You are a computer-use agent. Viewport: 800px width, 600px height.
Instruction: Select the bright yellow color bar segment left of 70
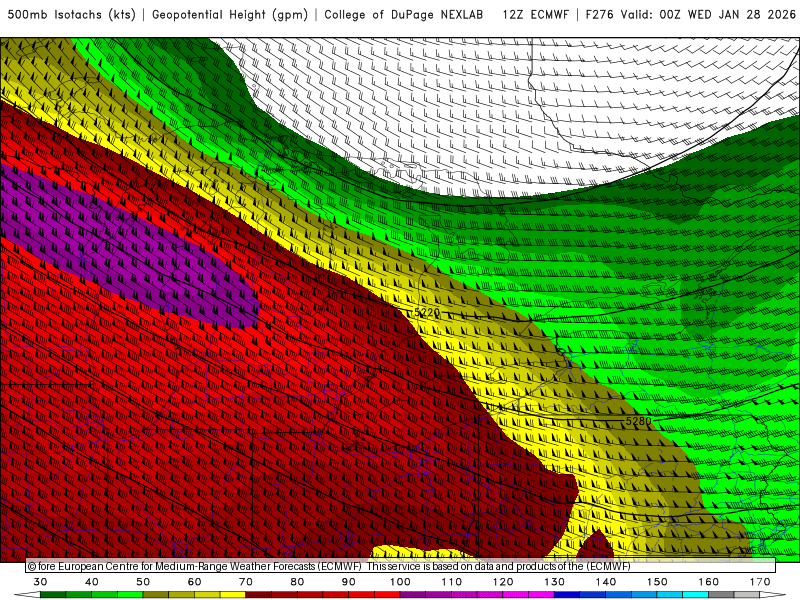[233, 595]
